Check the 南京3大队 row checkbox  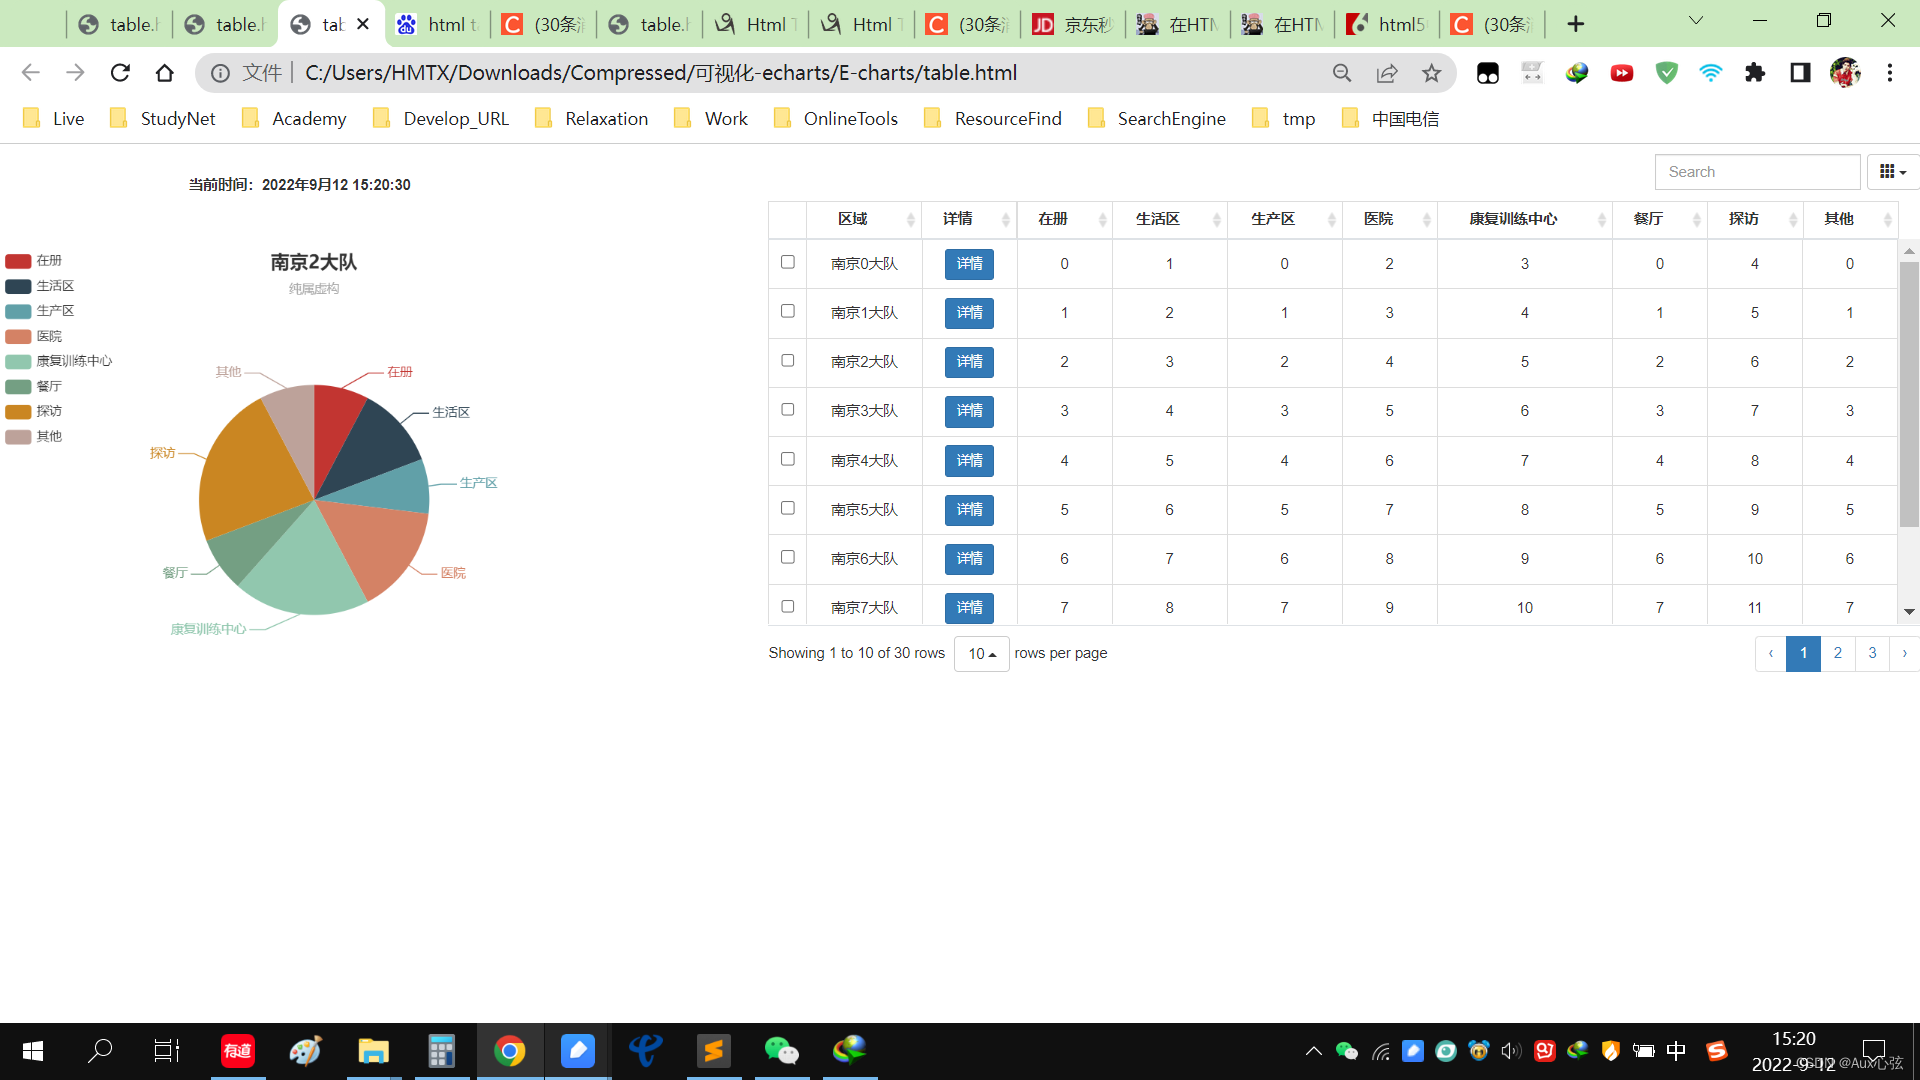788,410
